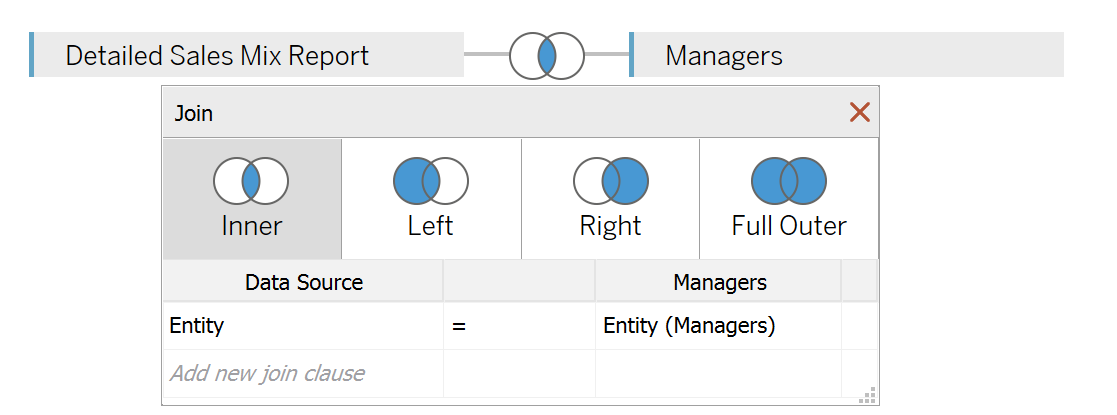
Task: Choose the Right join type label
Action: click(611, 226)
